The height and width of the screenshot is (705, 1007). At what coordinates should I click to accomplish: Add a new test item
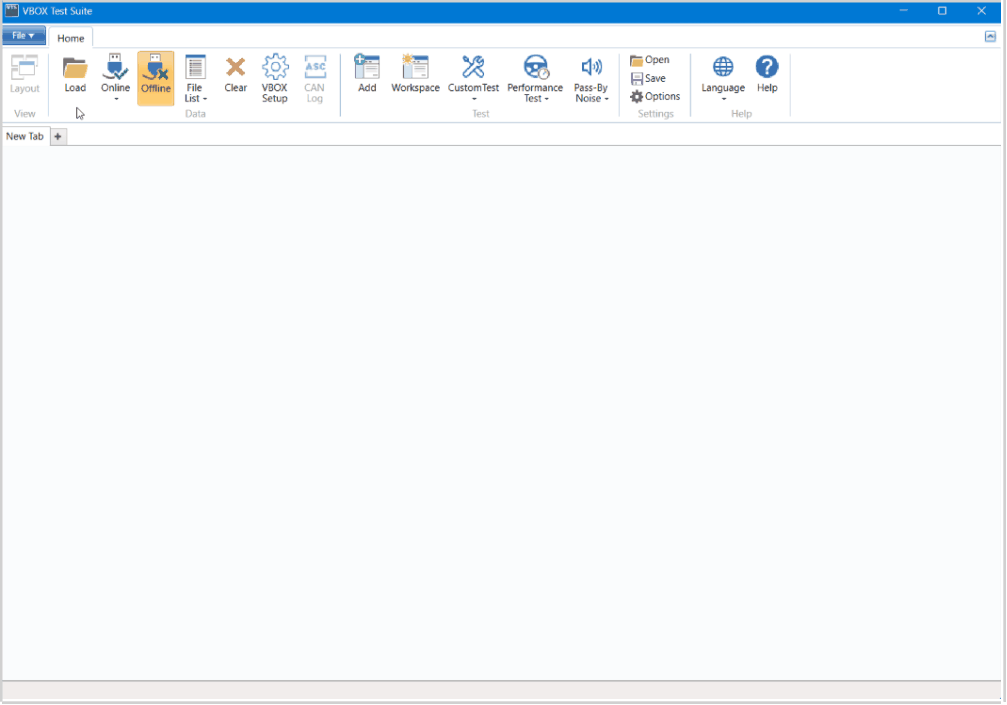click(367, 69)
